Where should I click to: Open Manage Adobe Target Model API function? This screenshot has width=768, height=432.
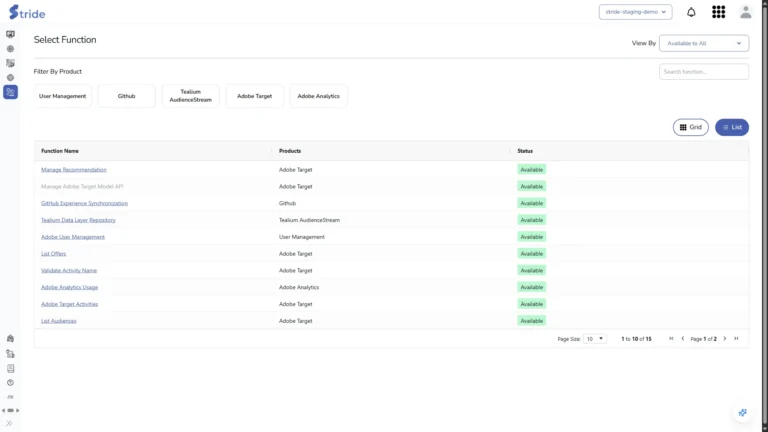(82, 187)
